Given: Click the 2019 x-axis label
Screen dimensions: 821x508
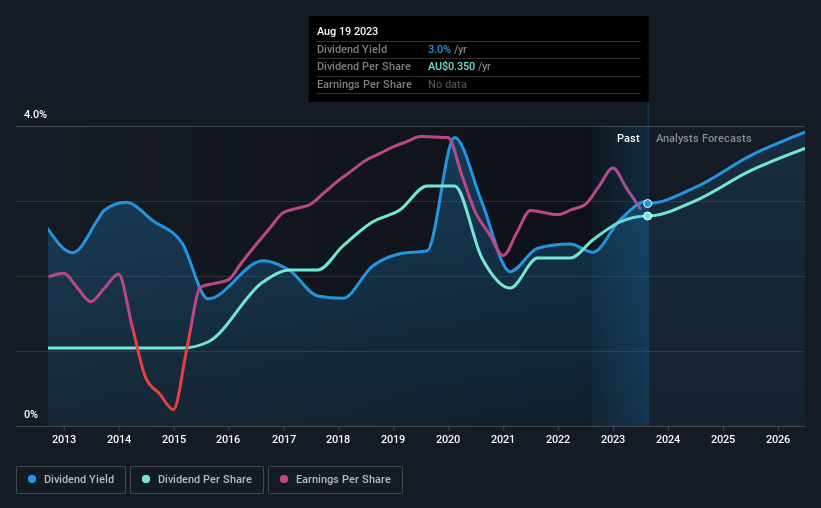Looking at the screenshot, I should [x=393, y=439].
